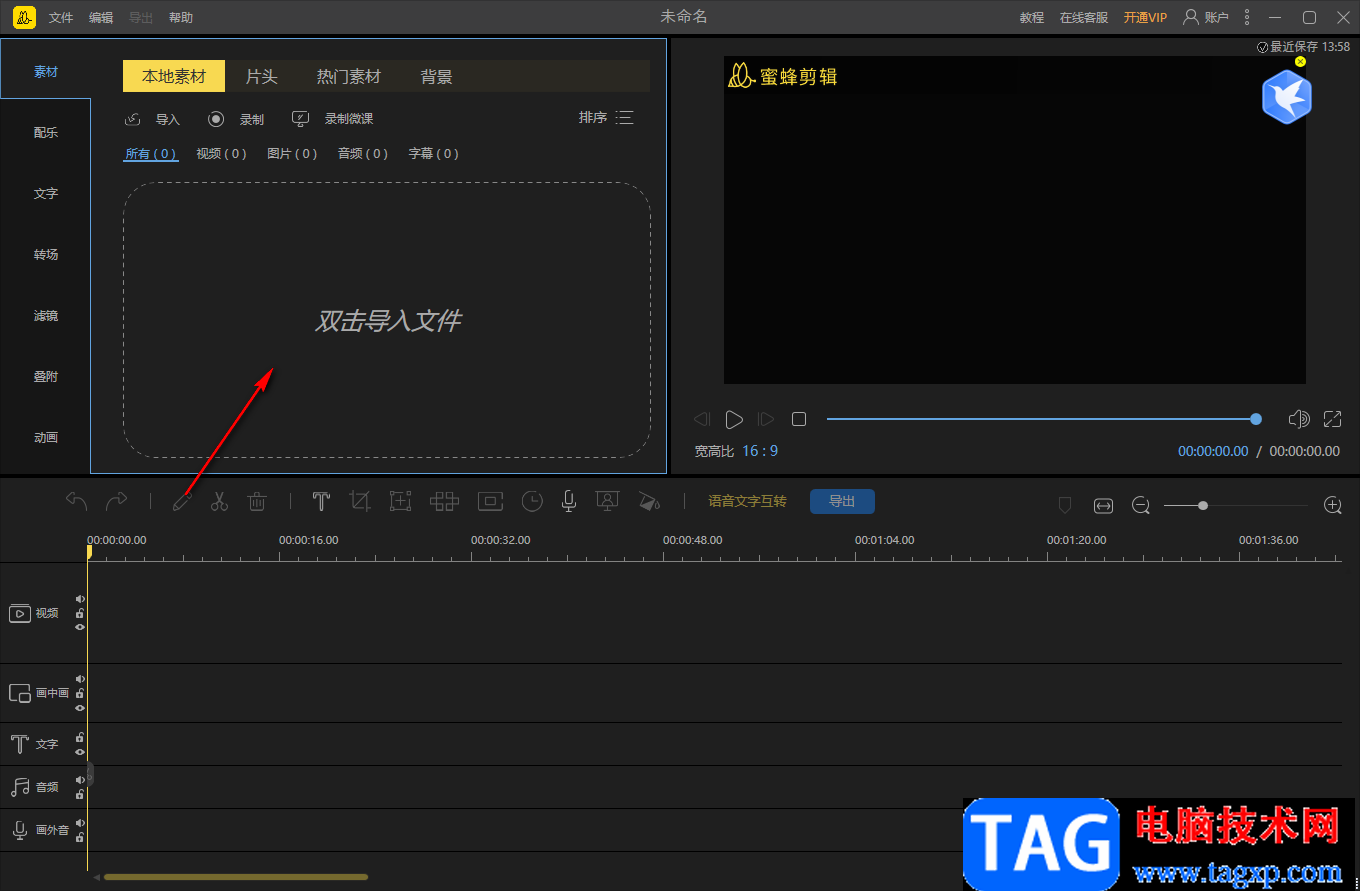Image resolution: width=1360 pixels, height=891 pixels.
Task: Zoom out the timeline with minus magnifier
Action: 1141,506
